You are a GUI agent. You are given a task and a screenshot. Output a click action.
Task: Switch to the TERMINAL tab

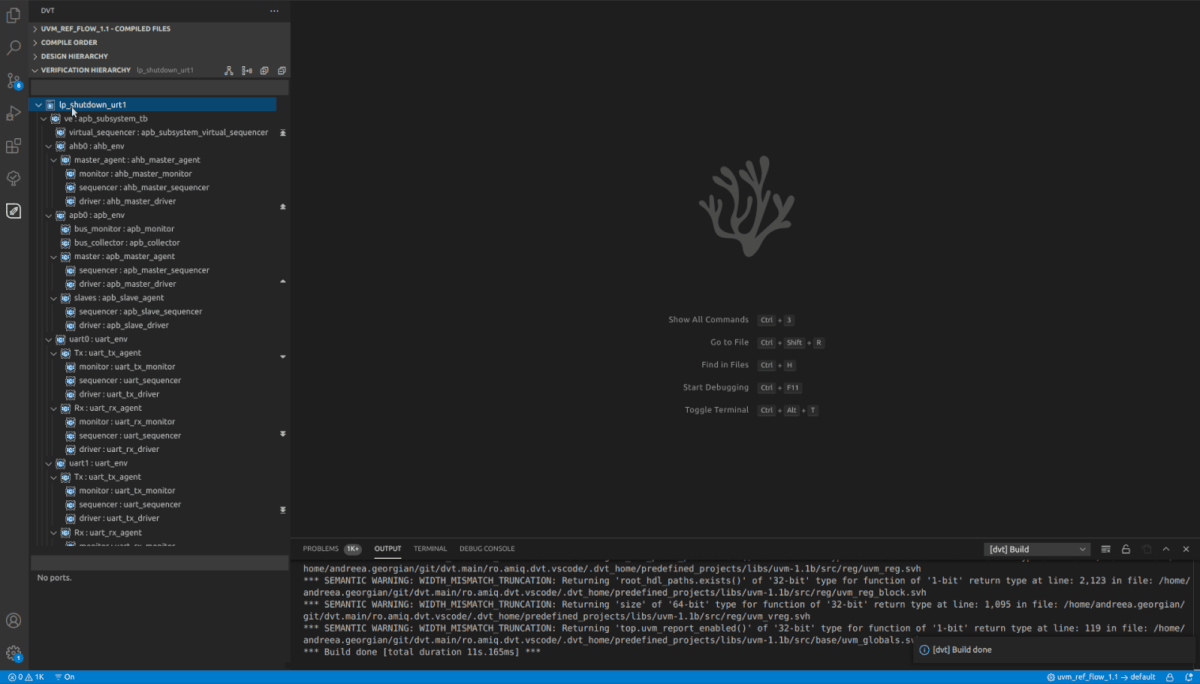click(x=430, y=548)
